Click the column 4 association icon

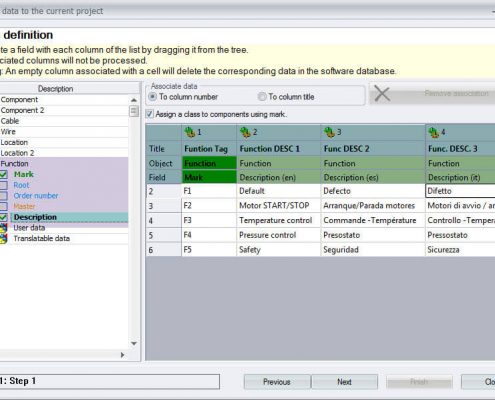point(434,132)
